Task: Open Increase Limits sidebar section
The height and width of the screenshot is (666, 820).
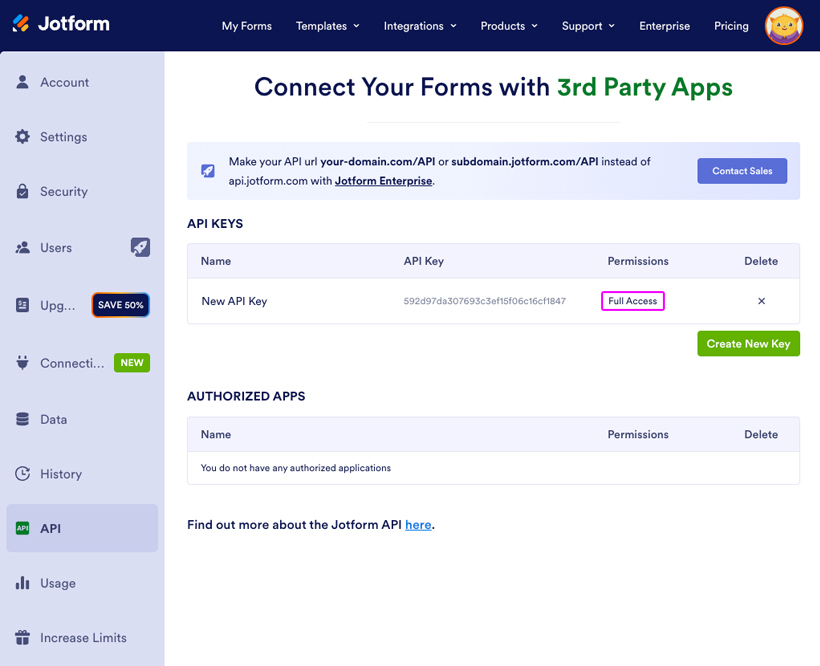Action: tap(82, 637)
